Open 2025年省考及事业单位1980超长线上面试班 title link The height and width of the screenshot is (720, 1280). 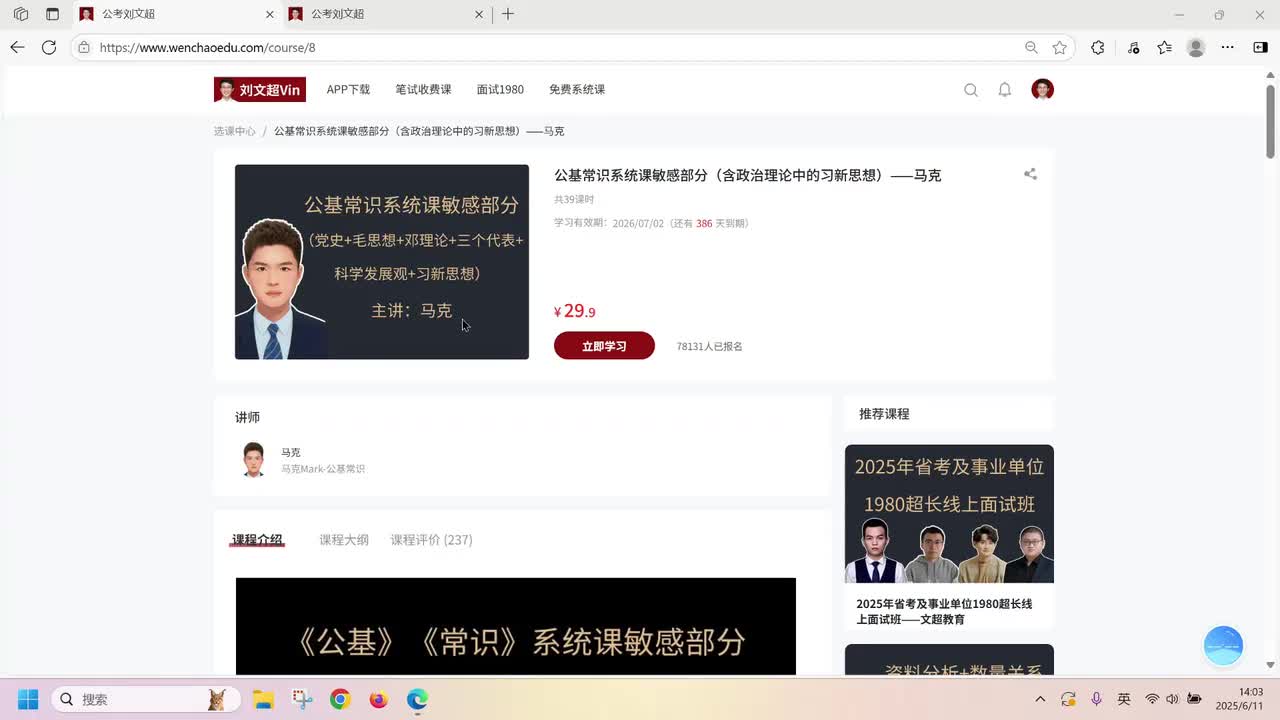(x=944, y=612)
